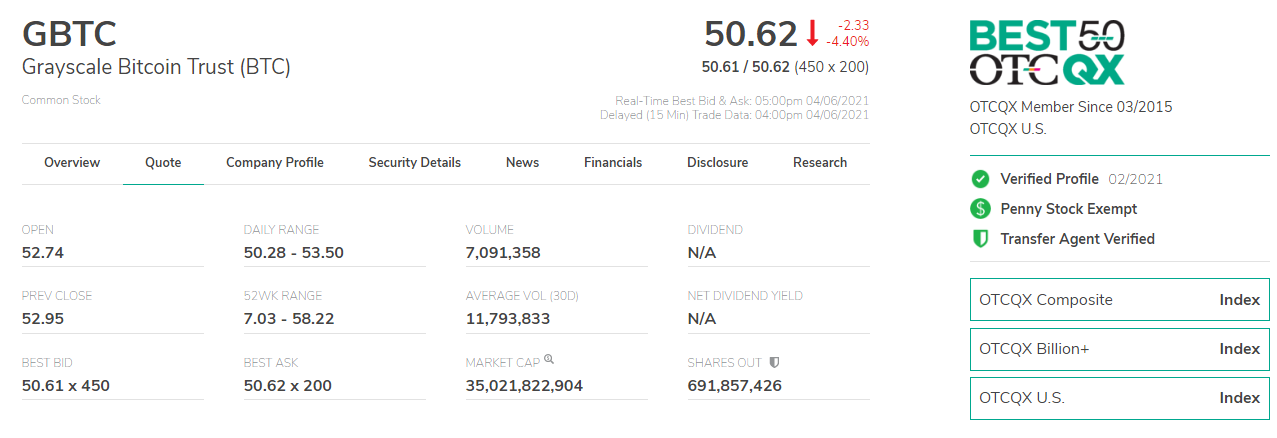
Task: Click the red down arrow price indicator
Action: 812,34
